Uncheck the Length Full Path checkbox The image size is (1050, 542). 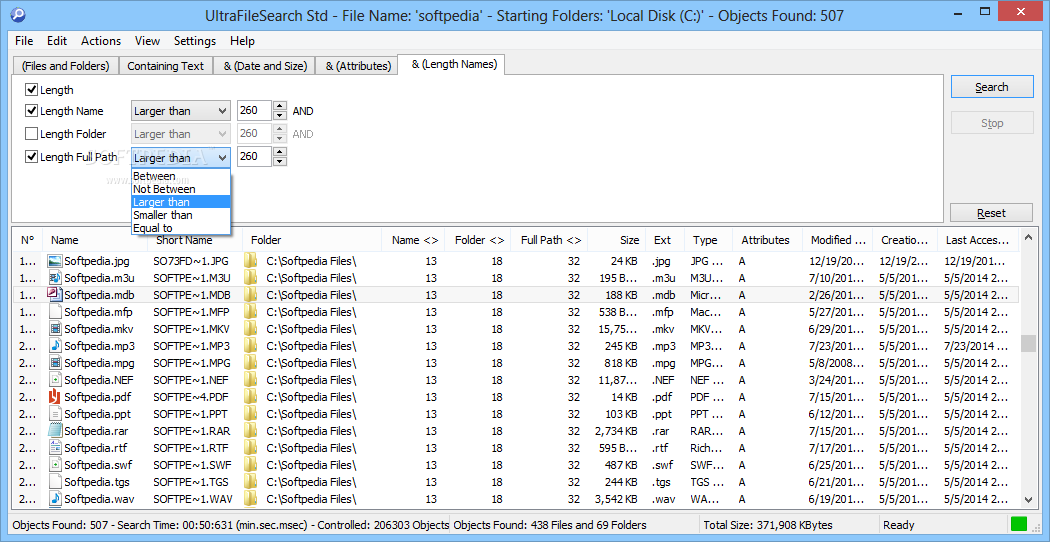pos(31,157)
